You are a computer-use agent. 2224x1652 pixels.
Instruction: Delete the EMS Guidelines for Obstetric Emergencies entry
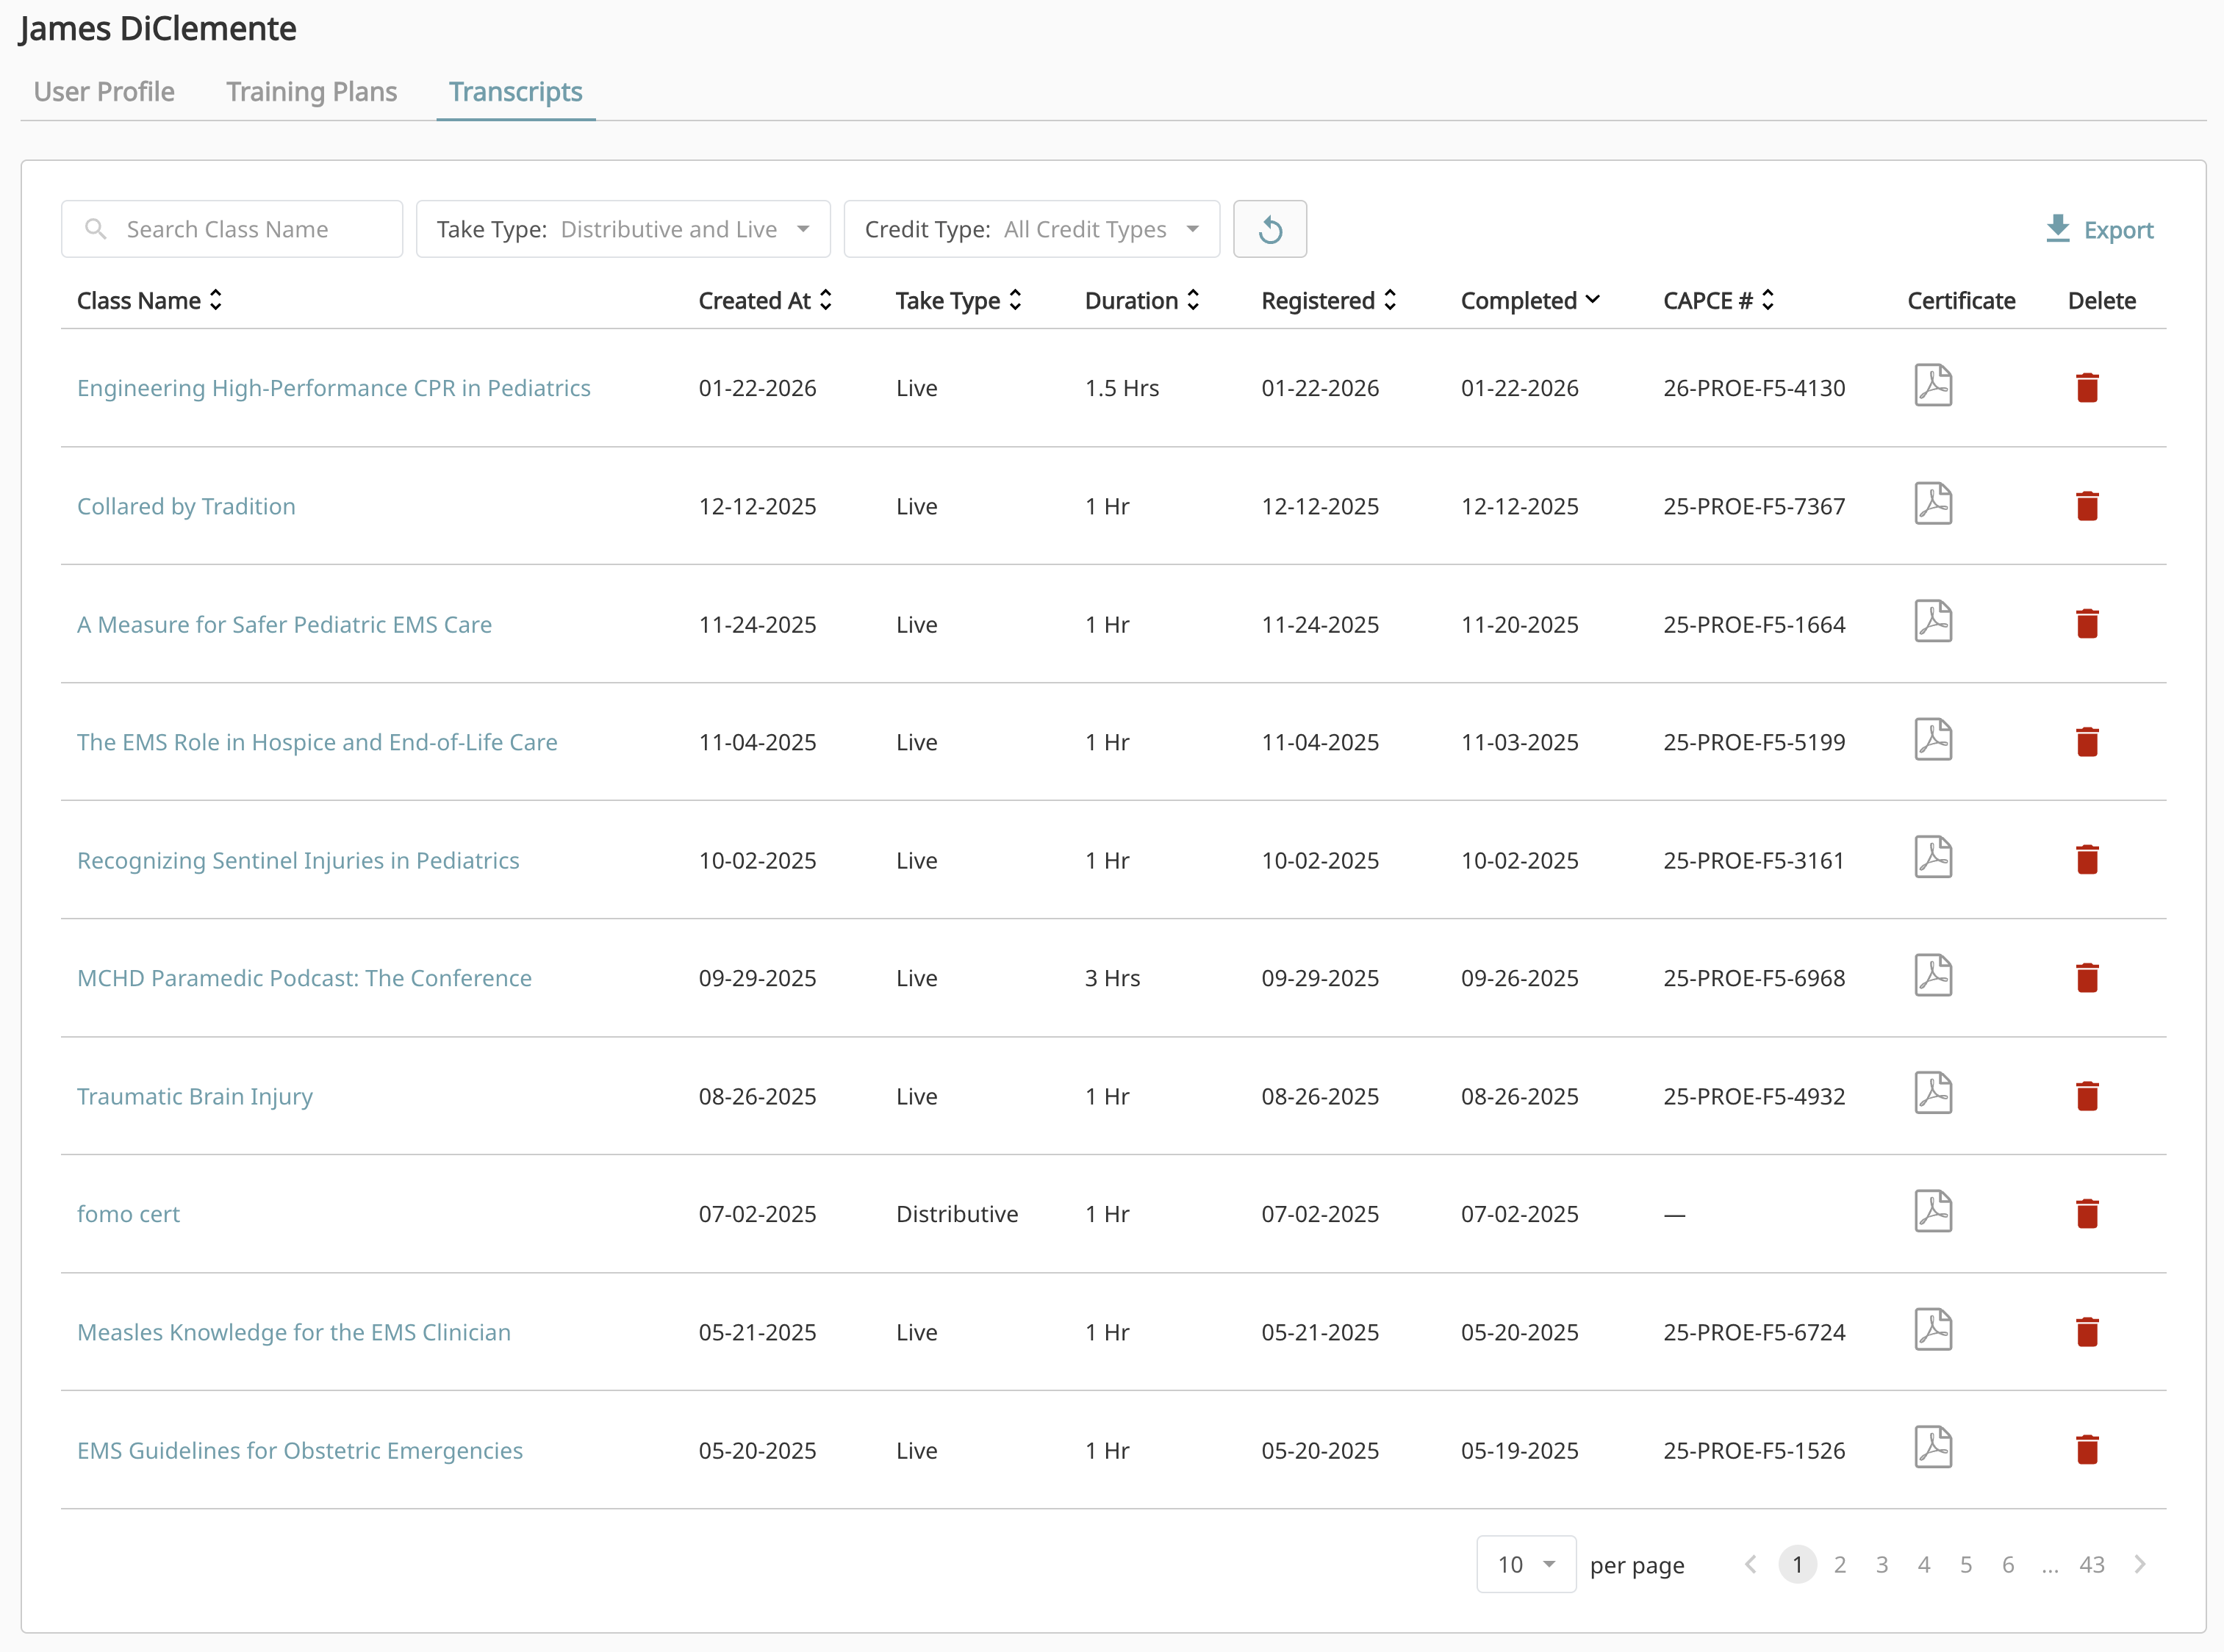(x=2088, y=1449)
